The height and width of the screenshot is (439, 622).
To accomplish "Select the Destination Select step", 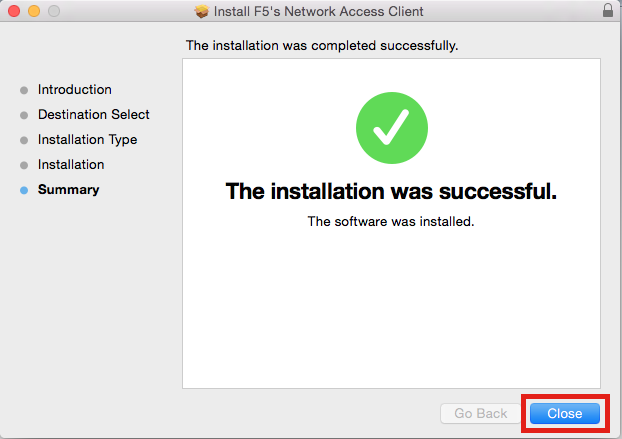I will point(94,115).
